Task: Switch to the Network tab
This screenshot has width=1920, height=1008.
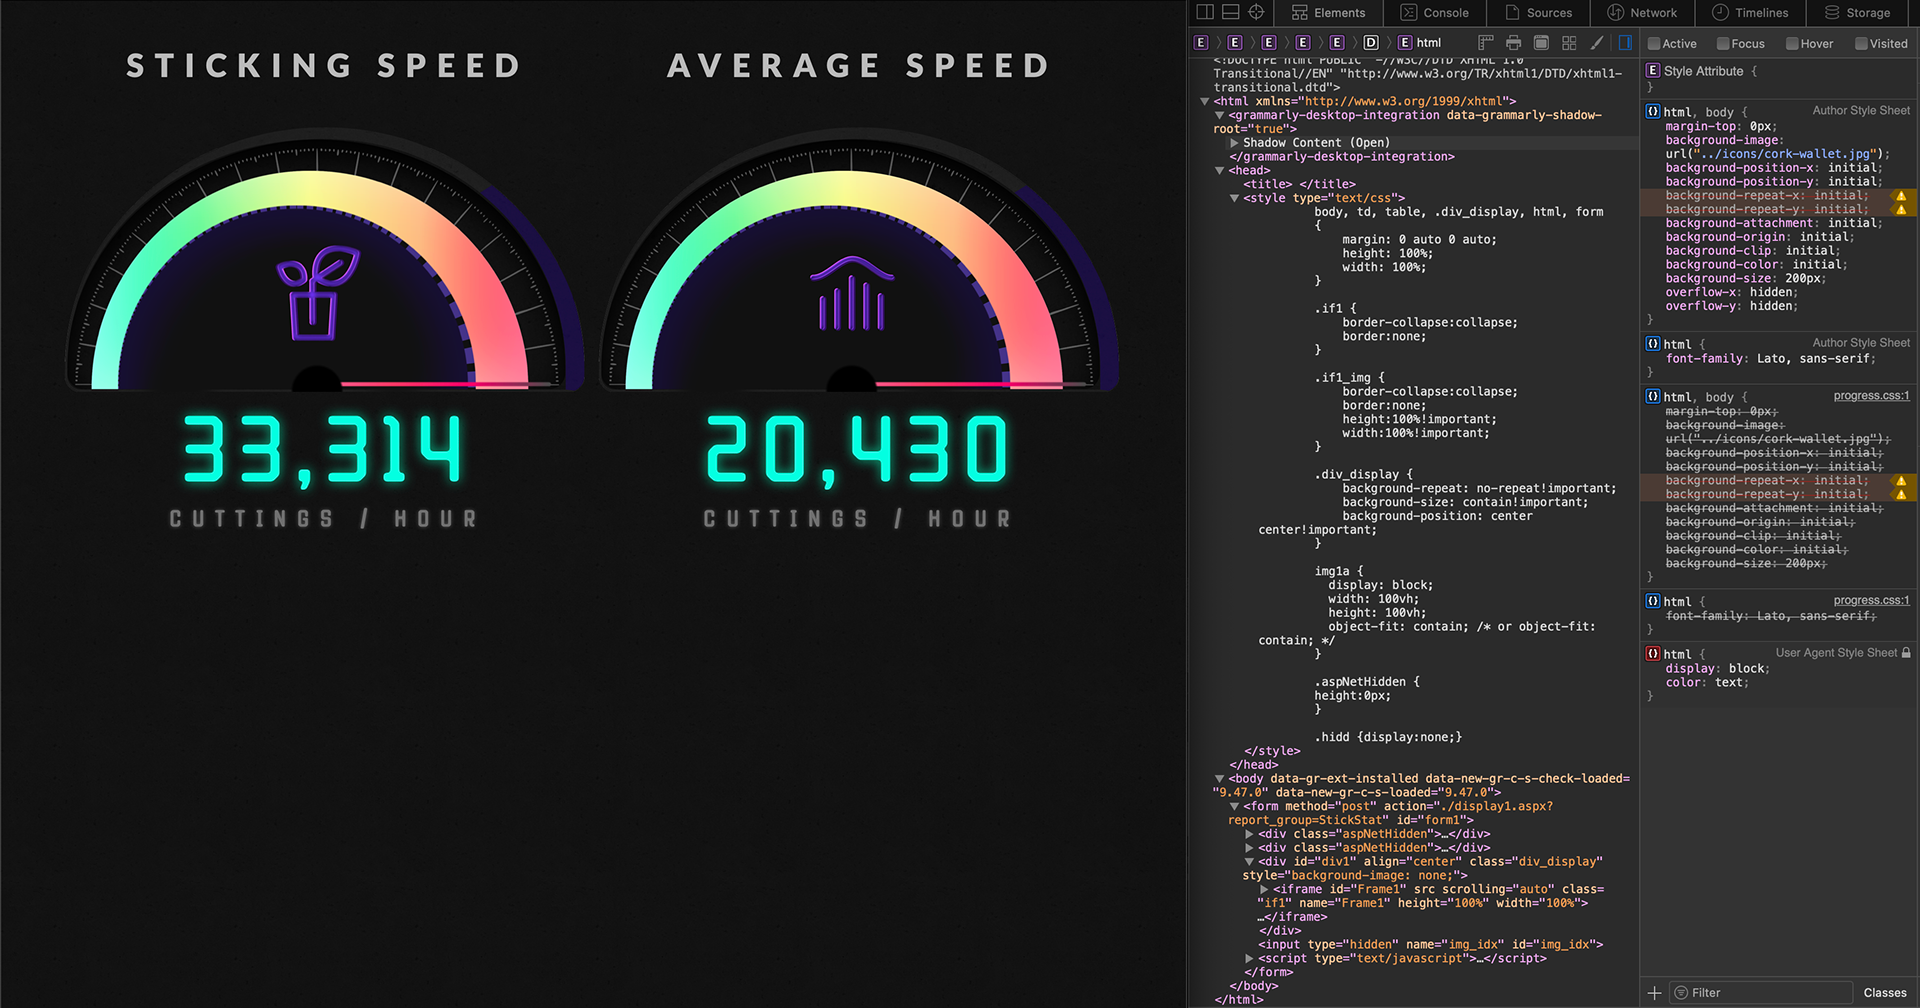Action: tap(1642, 13)
